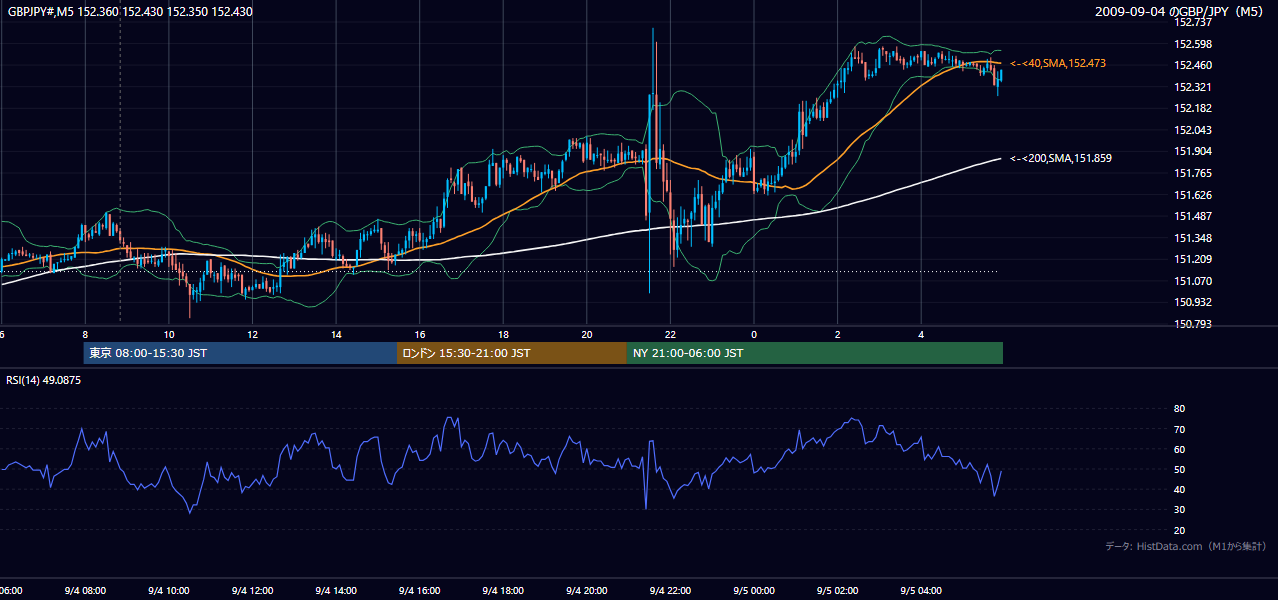This screenshot has height=600, width=1278.
Task: Click hour 10 on the price chart axis
Action: pos(169,335)
